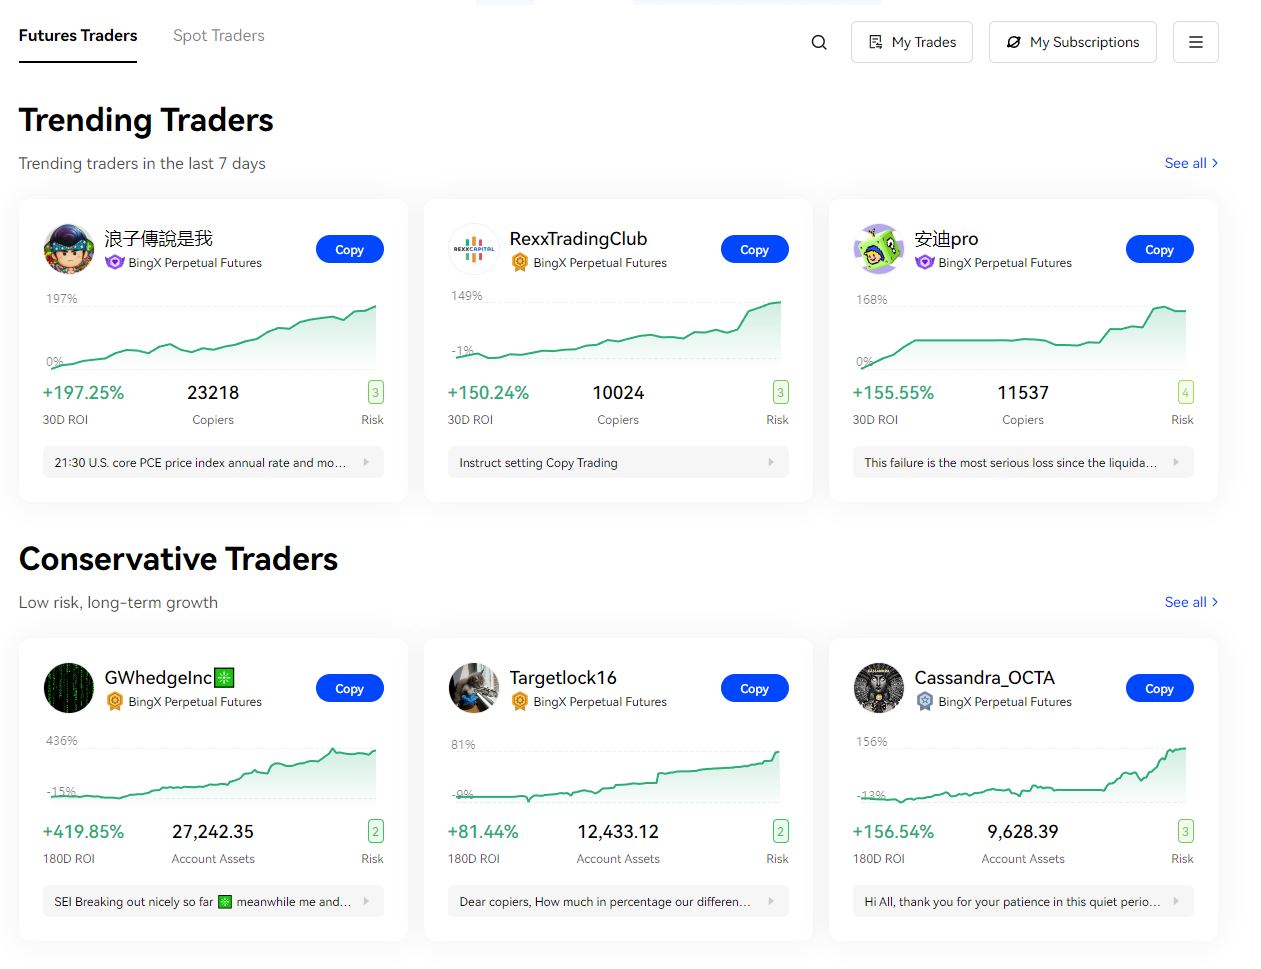Switch to Spot Traders tab
This screenshot has height=969, width=1261.
click(219, 36)
